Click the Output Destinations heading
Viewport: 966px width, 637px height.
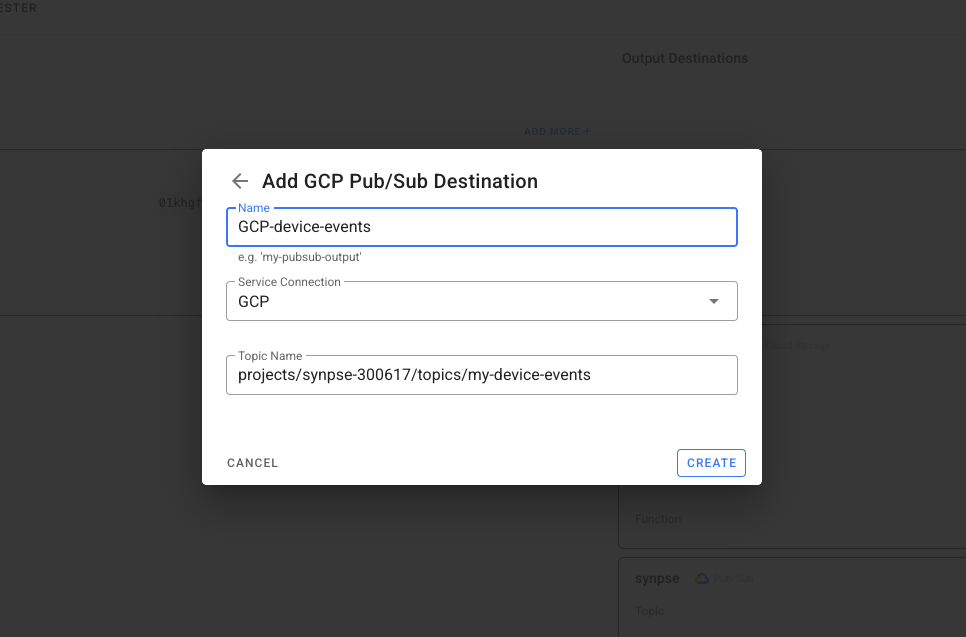685,58
